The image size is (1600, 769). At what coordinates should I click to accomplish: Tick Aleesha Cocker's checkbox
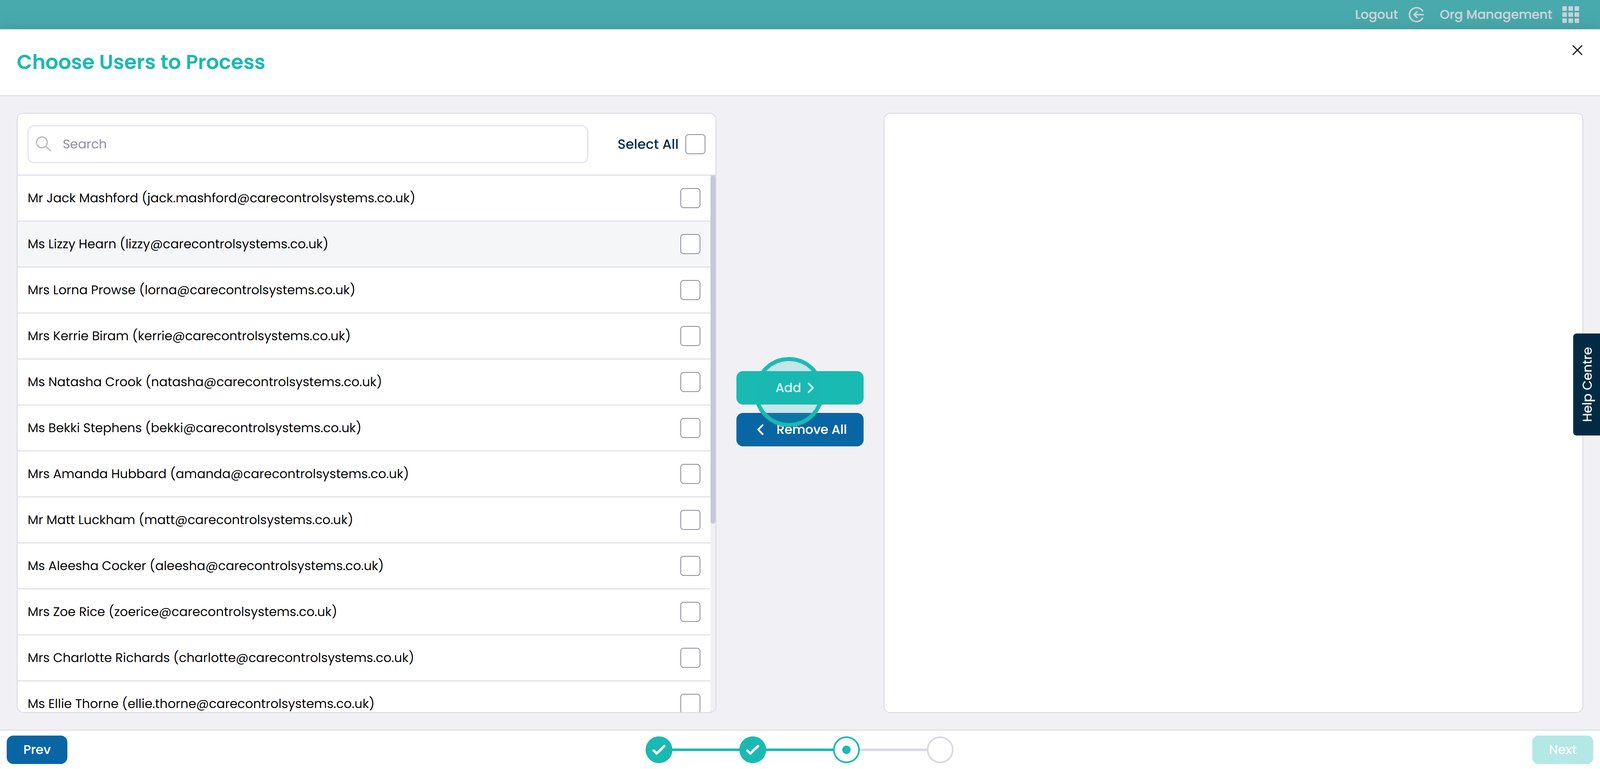tap(690, 566)
